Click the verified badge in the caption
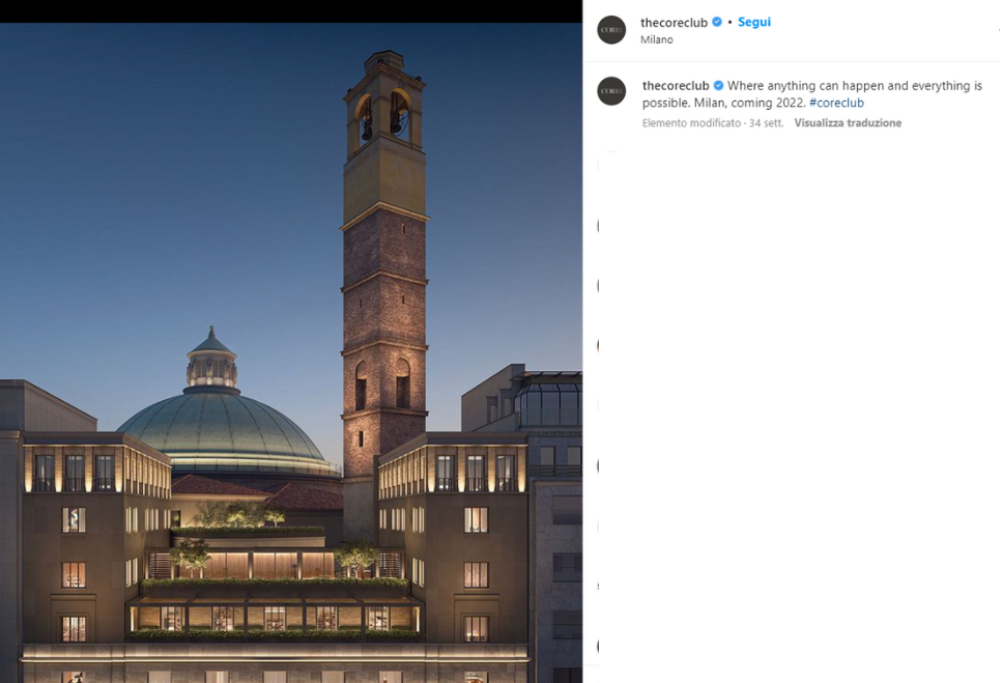 tap(718, 86)
